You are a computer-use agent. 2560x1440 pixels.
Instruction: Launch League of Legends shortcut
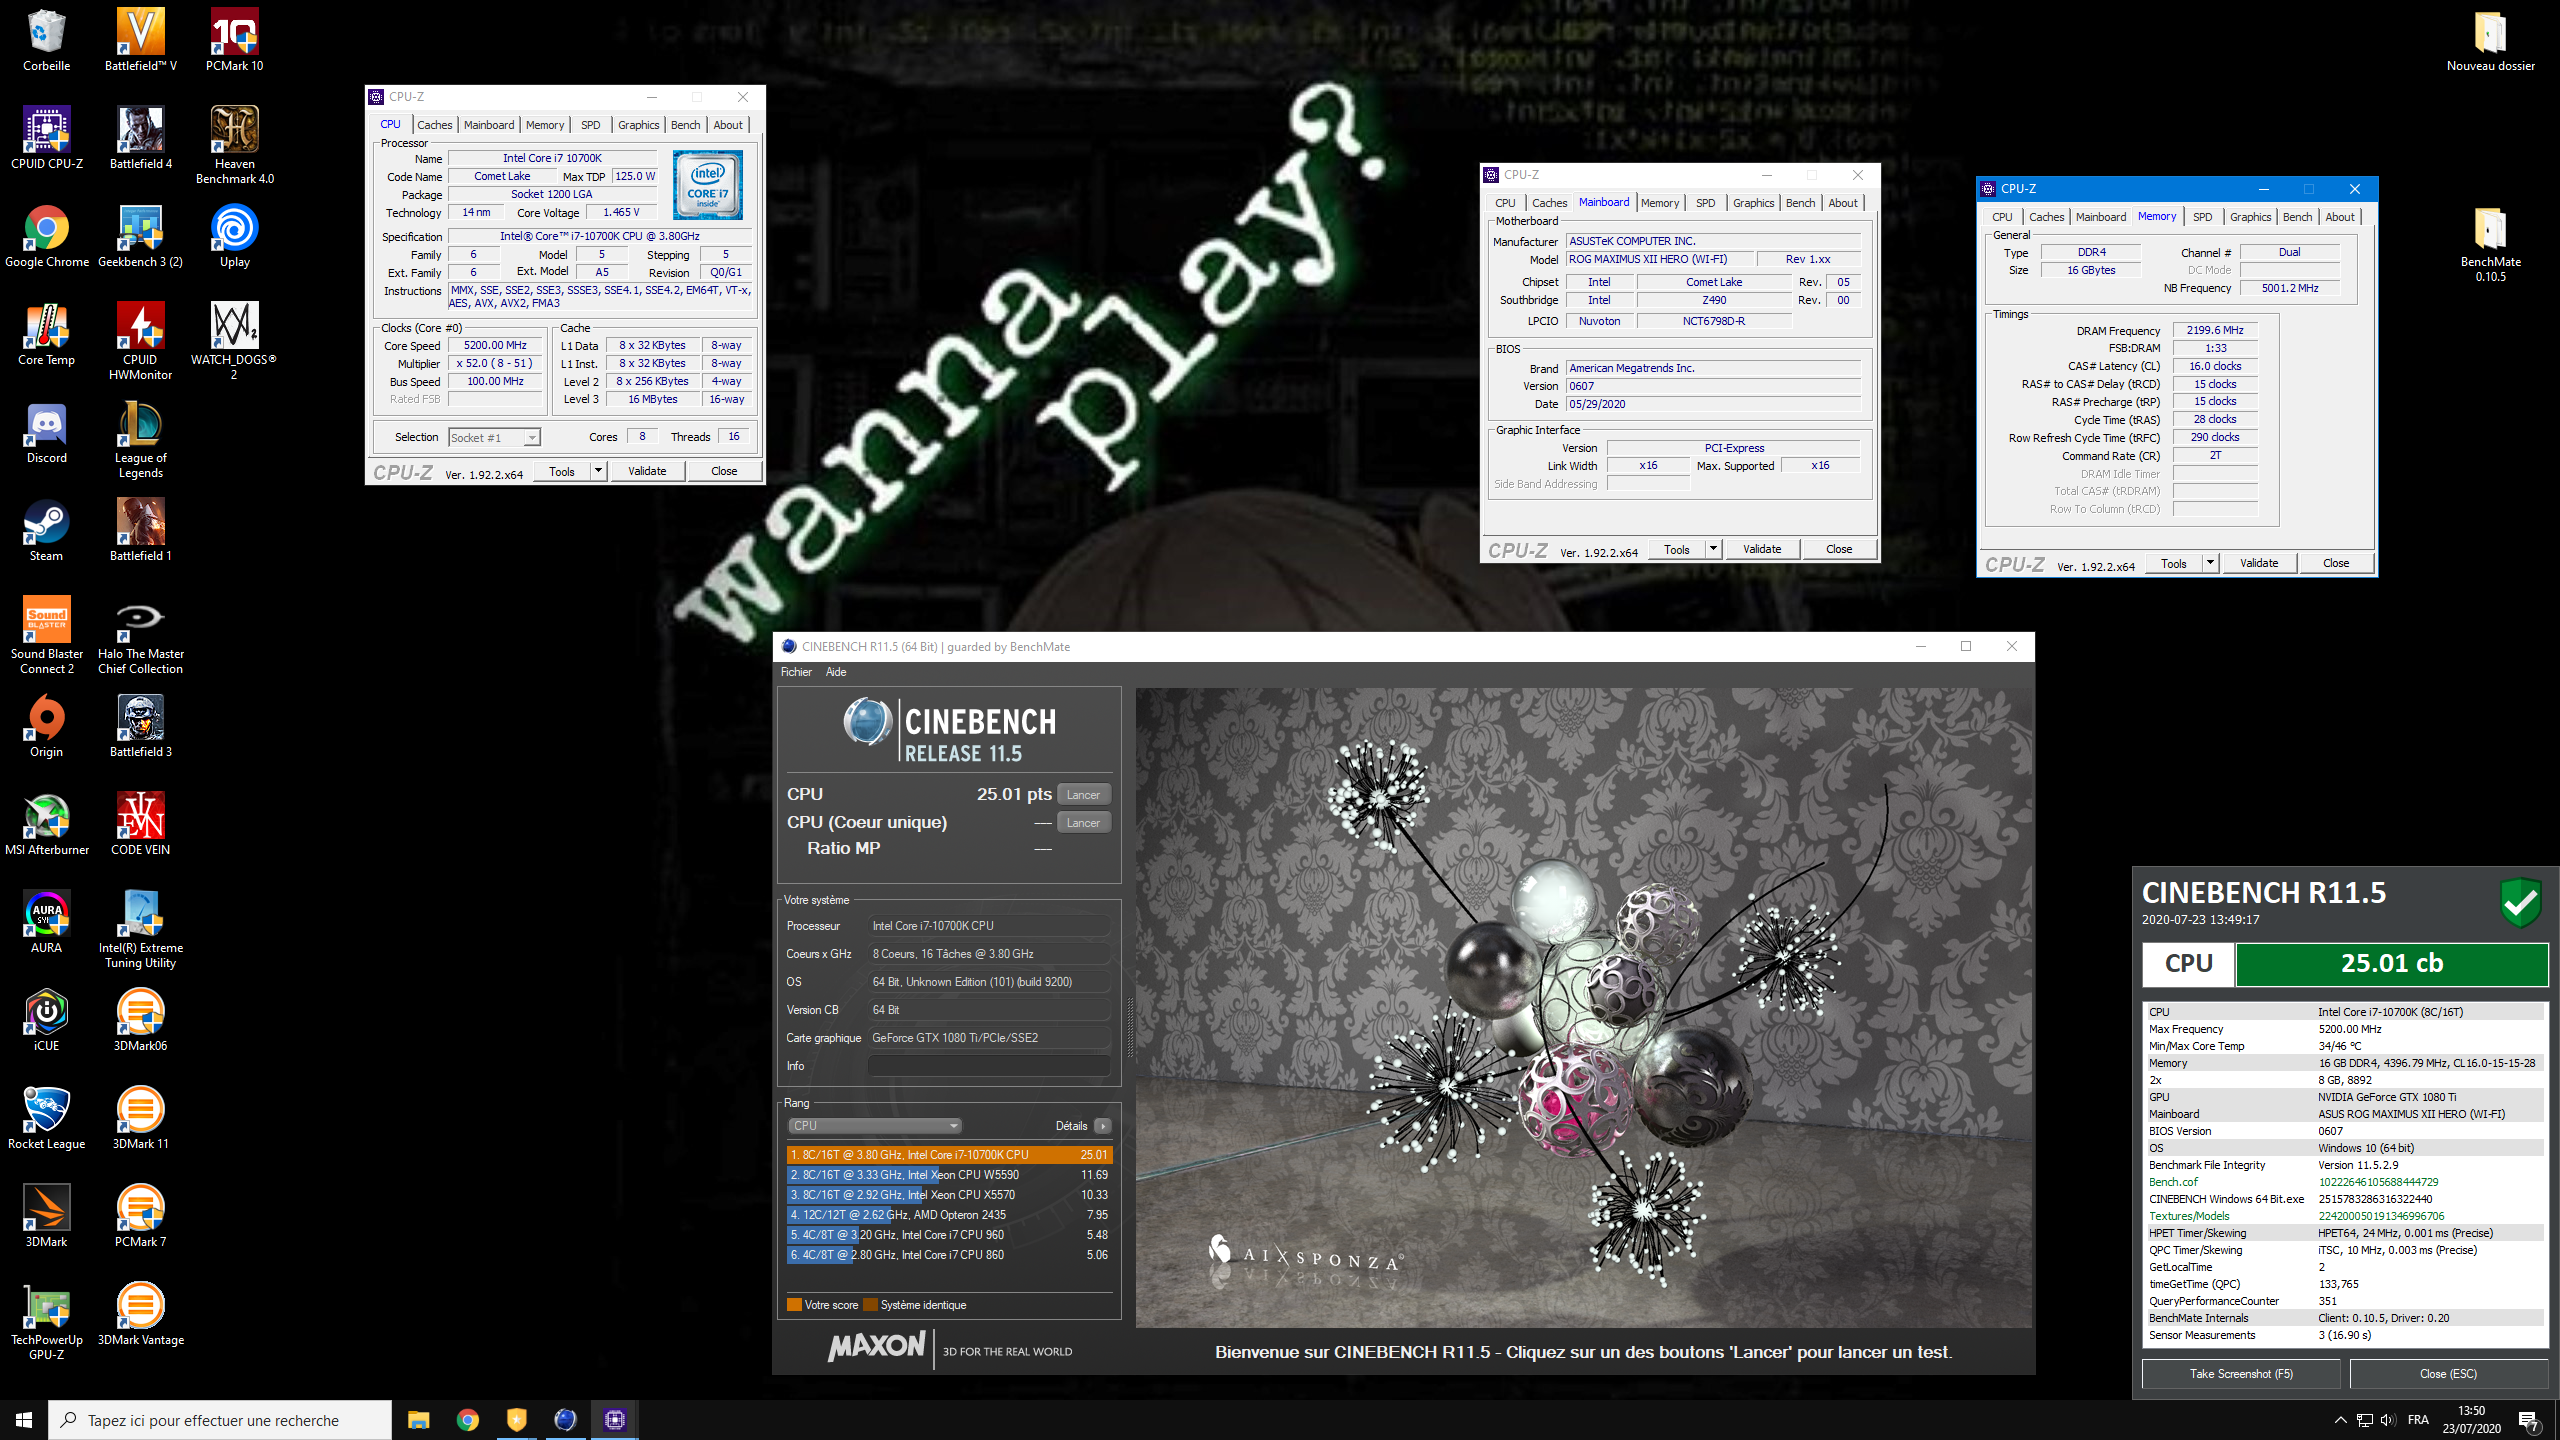[140, 440]
